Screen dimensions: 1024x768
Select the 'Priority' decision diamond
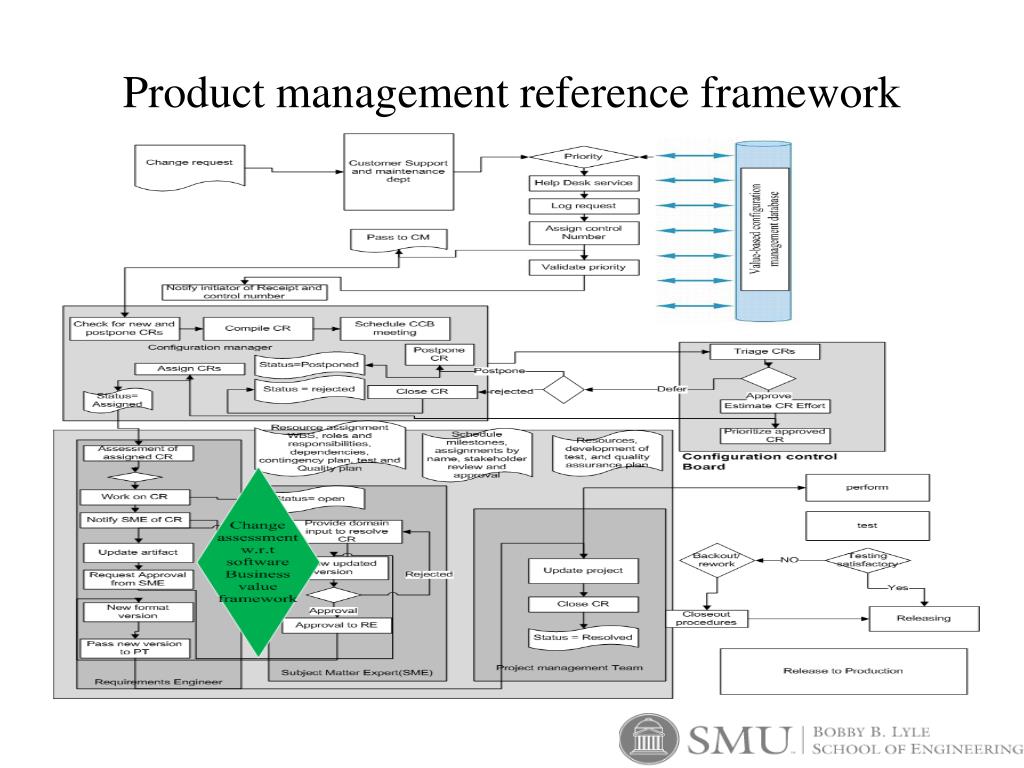coord(583,157)
